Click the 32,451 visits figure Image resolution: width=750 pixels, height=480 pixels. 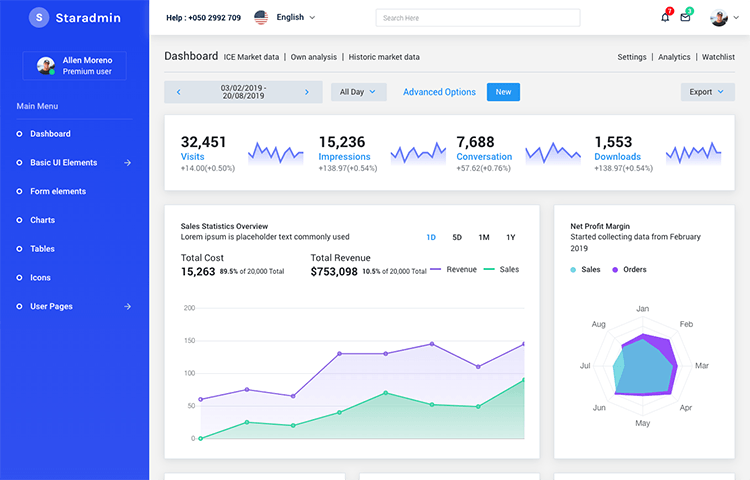pyautogui.click(x=203, y=142)
